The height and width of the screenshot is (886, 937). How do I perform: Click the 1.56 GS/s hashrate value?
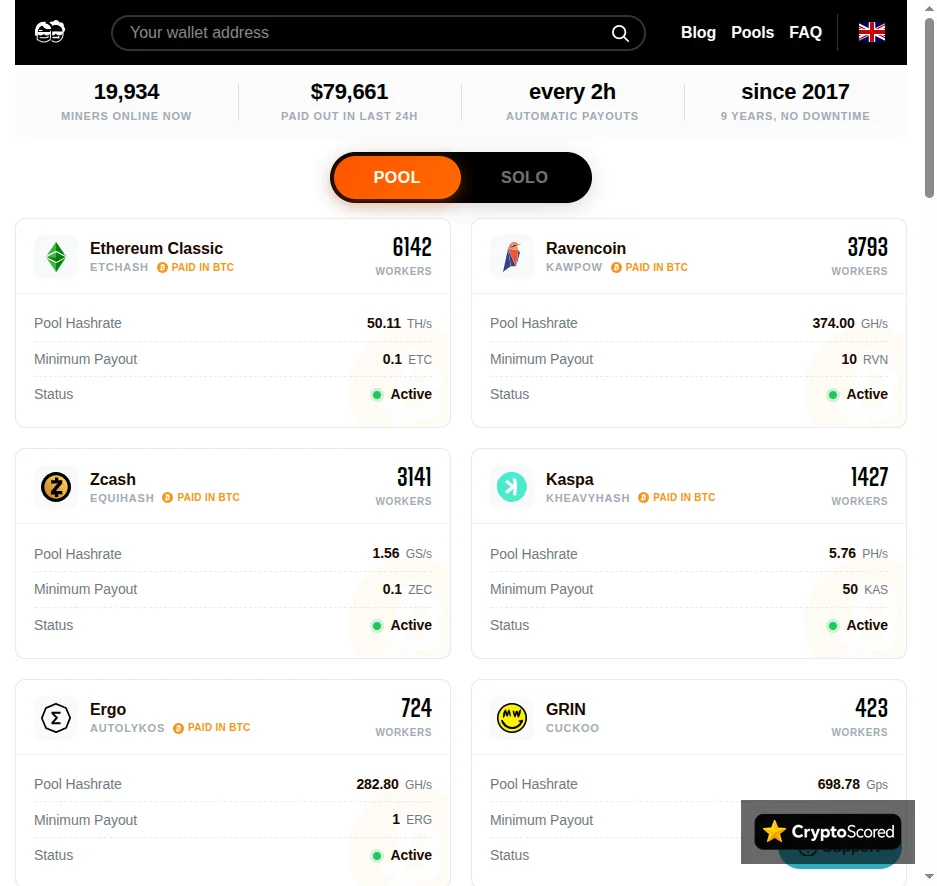pos(402,553)
